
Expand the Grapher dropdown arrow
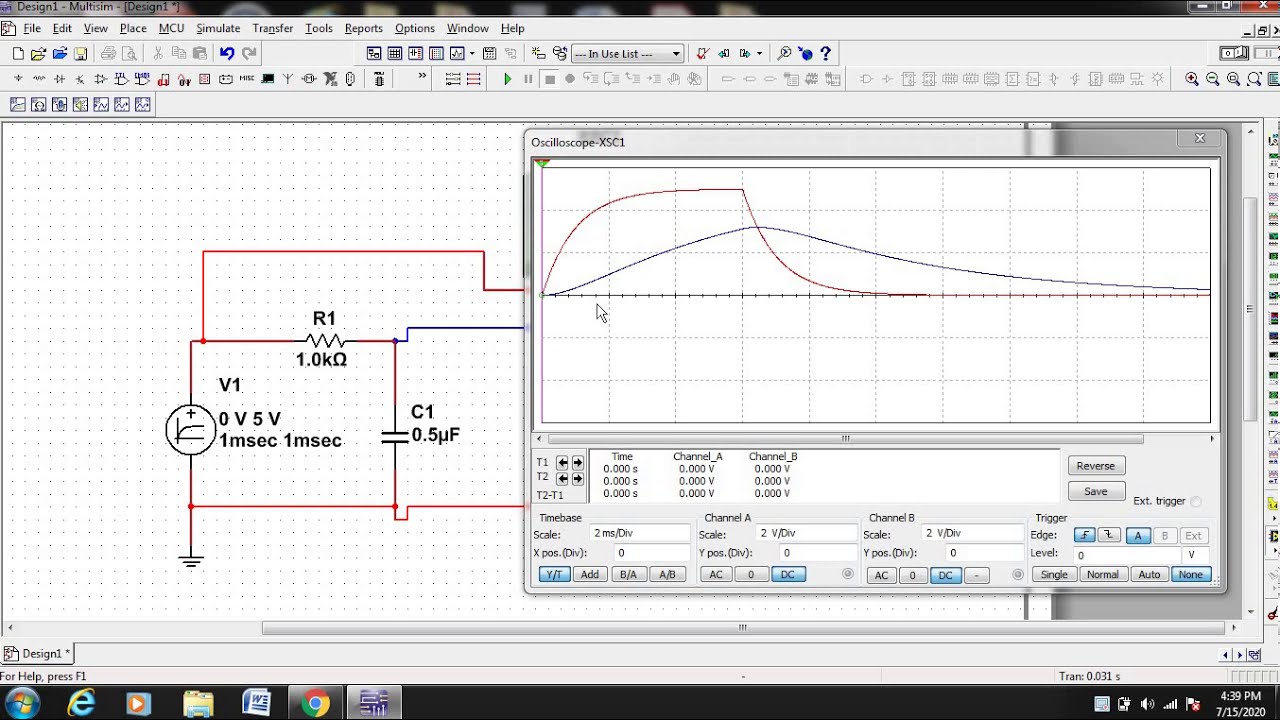[472, 54]
